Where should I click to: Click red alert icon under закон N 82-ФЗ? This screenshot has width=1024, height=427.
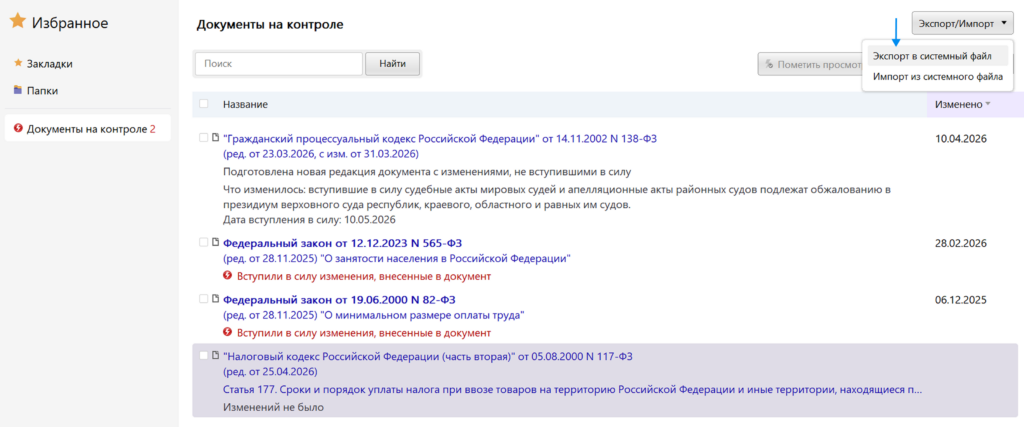click(x=228, y=332)
